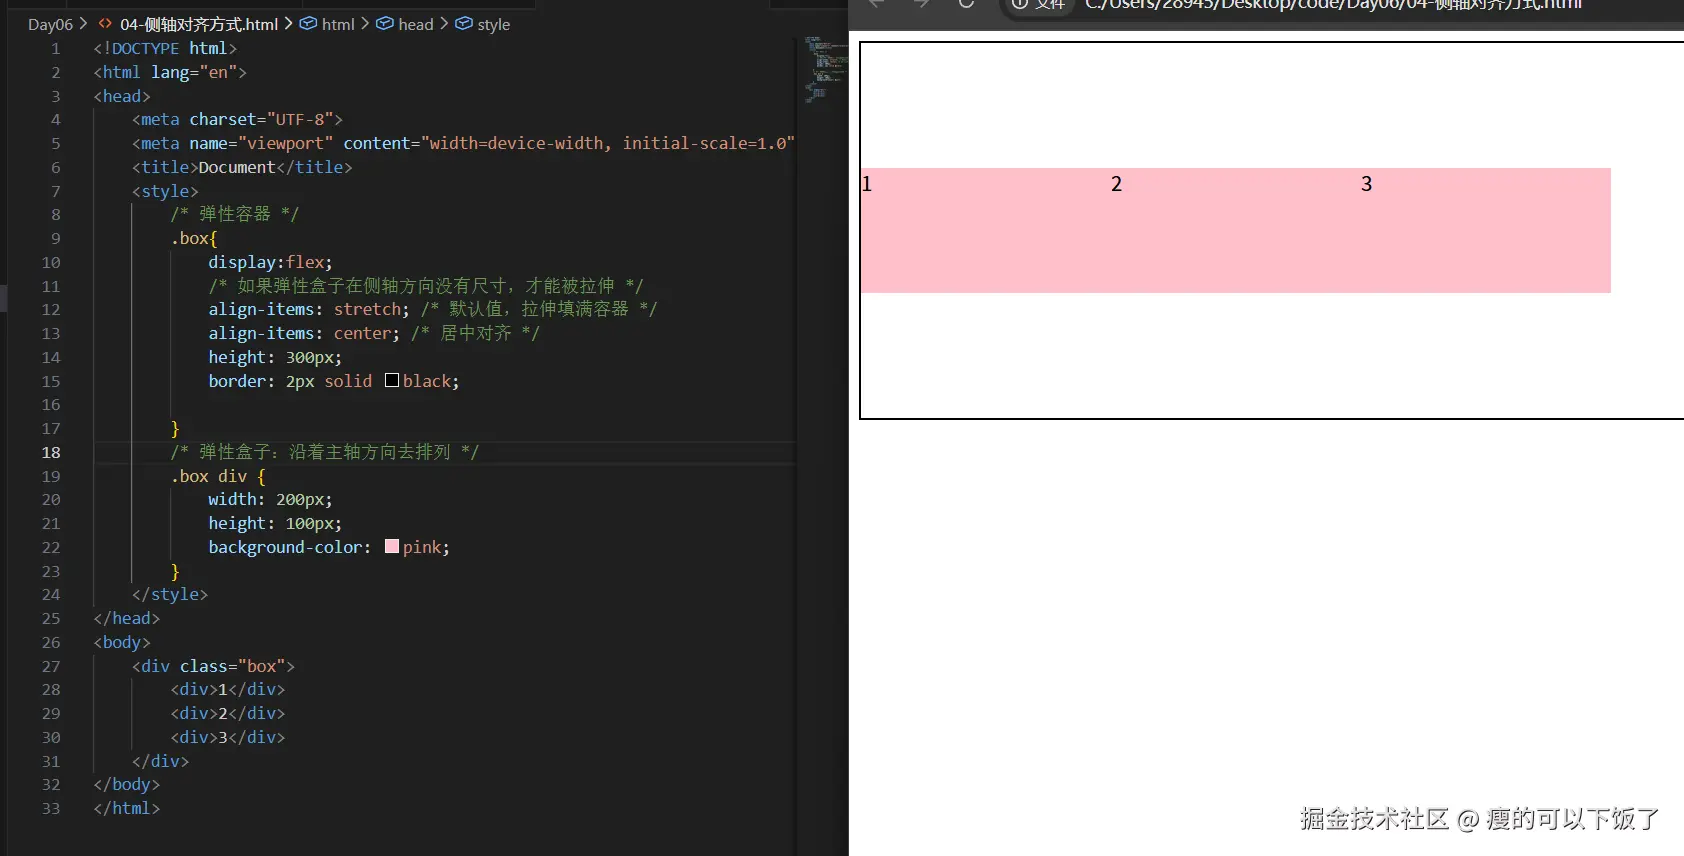Screen dimensions: 1684x856
Task: Click 'stretch' value on line 12
Action: coord(367,309)
